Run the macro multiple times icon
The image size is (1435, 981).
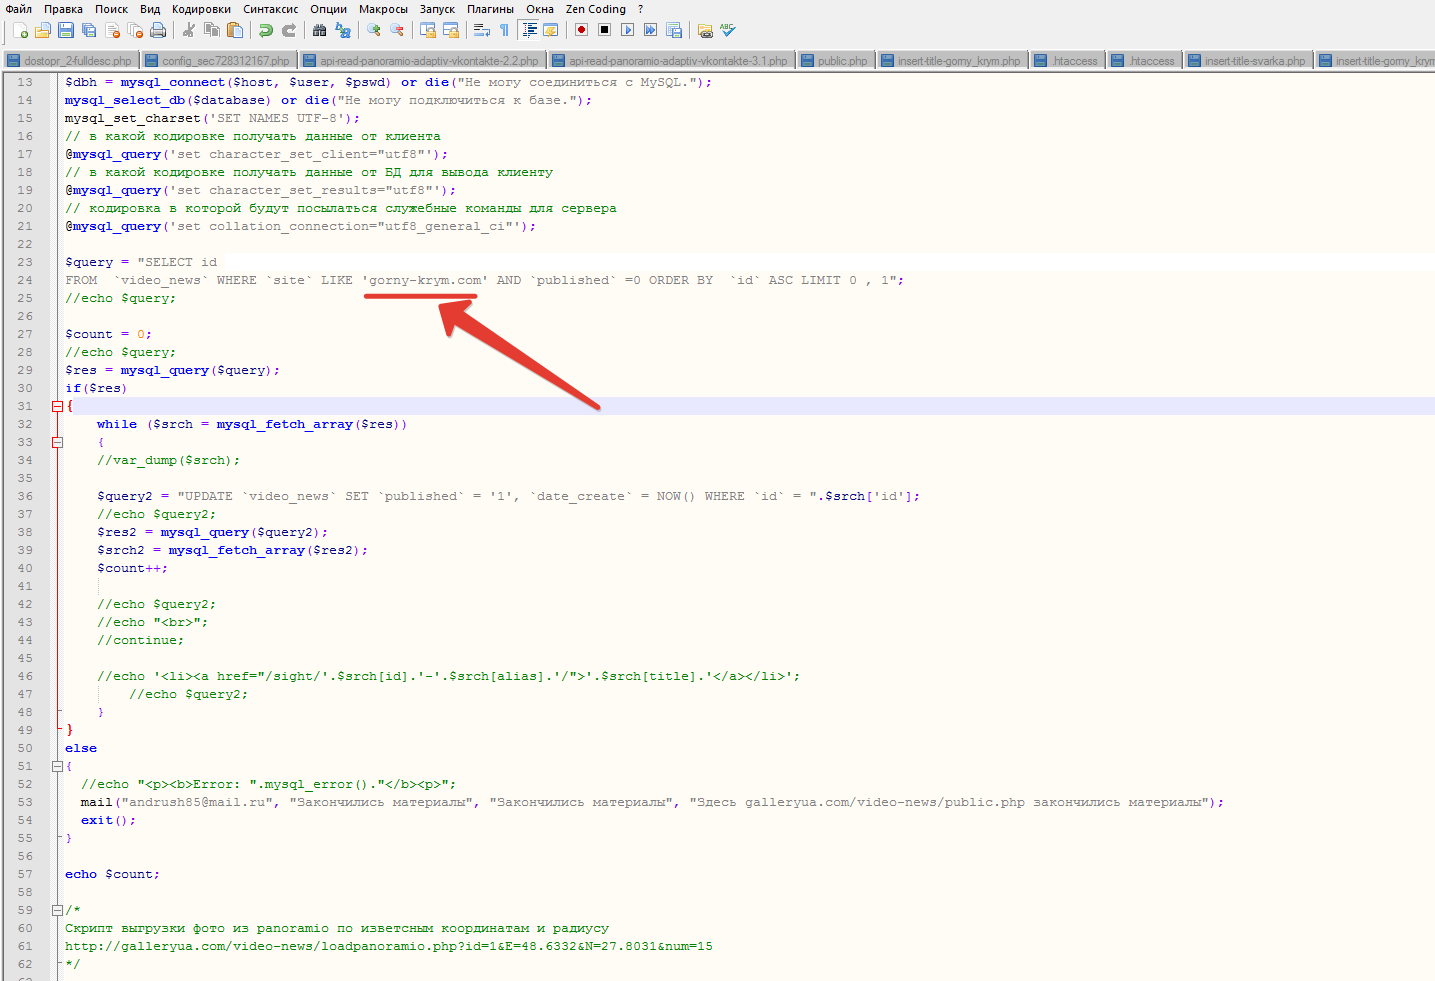650,30
